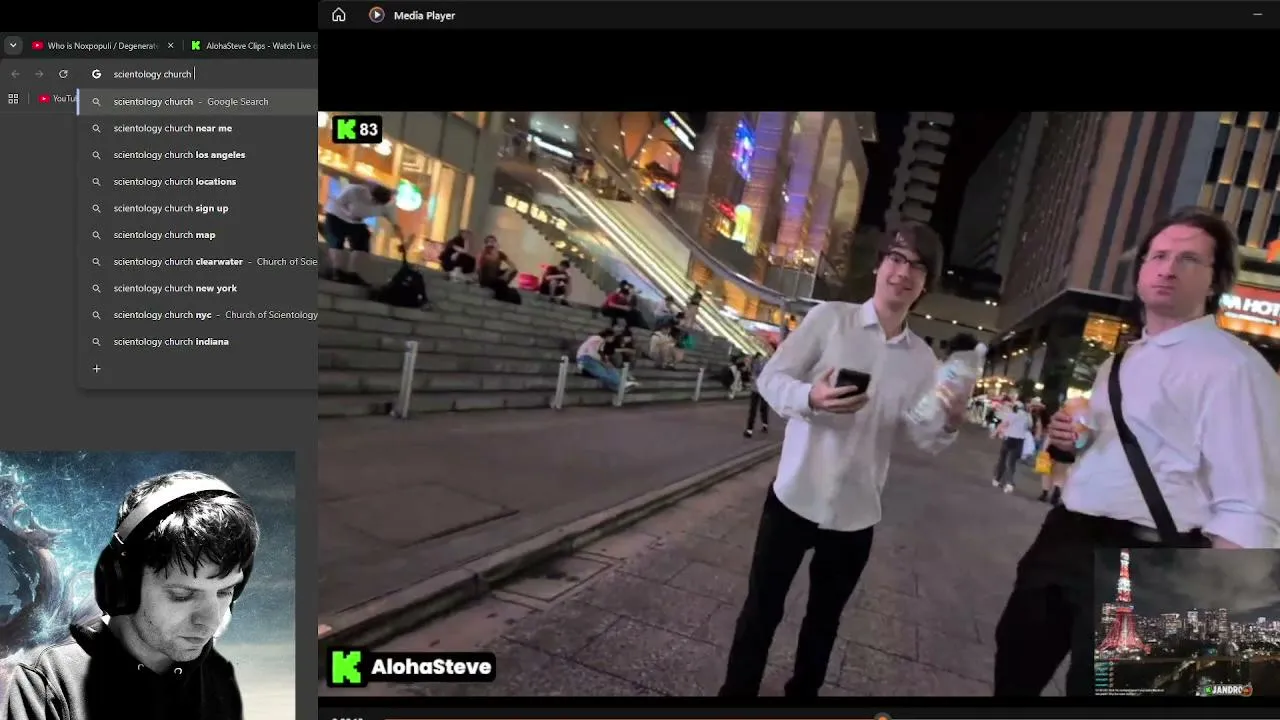Switch to the Who is Noxpopuli tab
This screenshot has height=720, width=1280.
(x=103, y=45)
